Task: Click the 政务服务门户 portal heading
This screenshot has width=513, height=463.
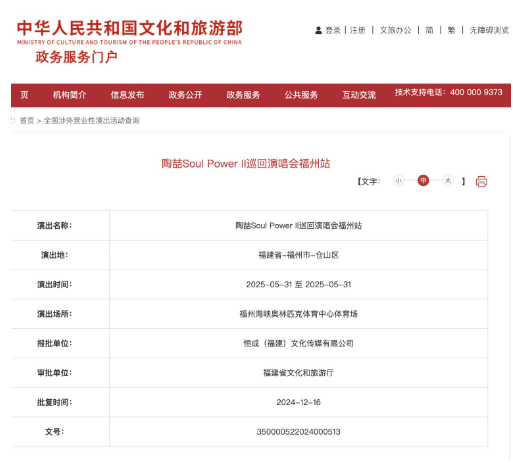Action: coord(76,57)
